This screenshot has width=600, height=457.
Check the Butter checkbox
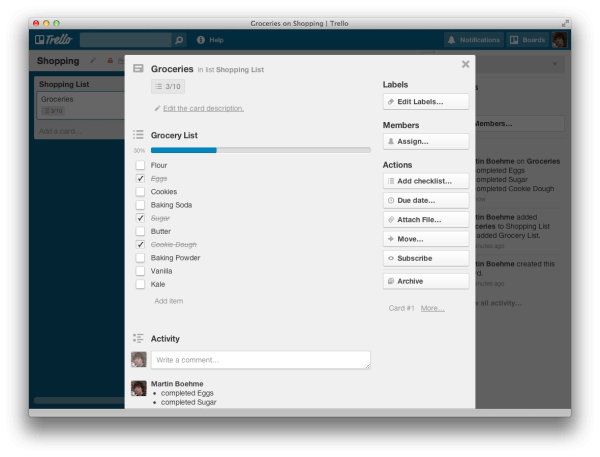tap(140, 231)
